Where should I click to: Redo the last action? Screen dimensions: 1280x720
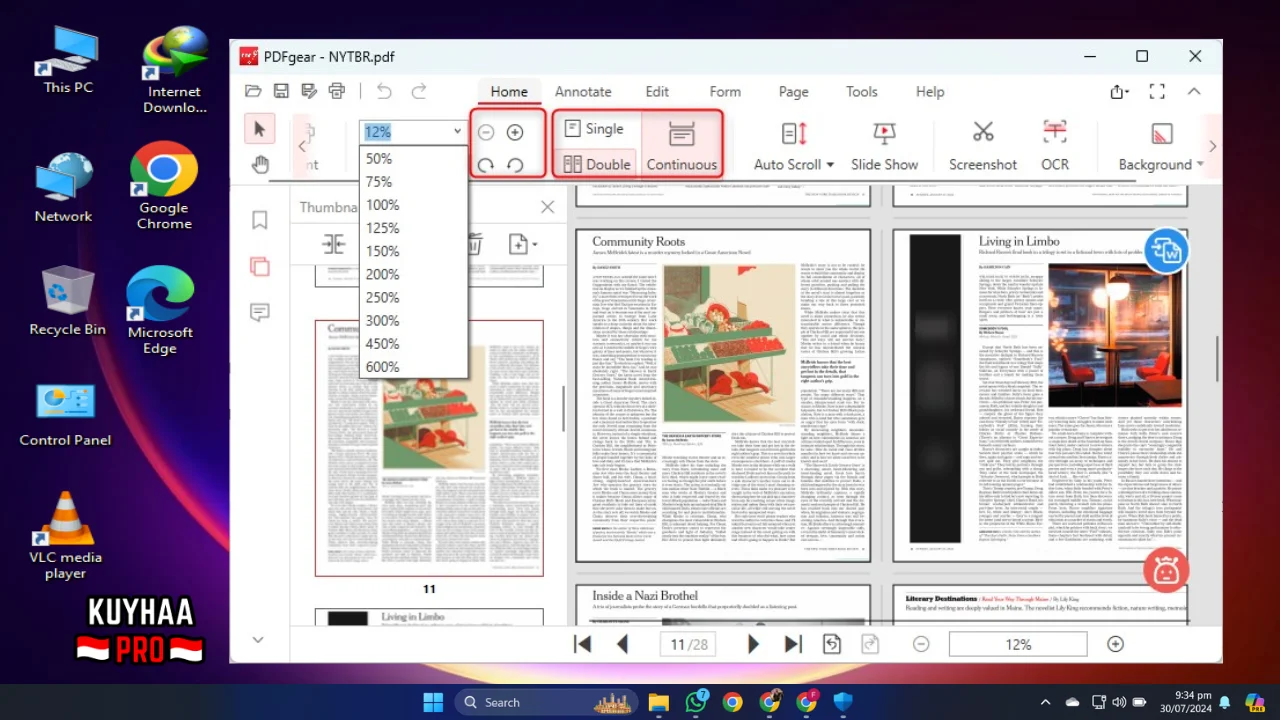point(419,91)
